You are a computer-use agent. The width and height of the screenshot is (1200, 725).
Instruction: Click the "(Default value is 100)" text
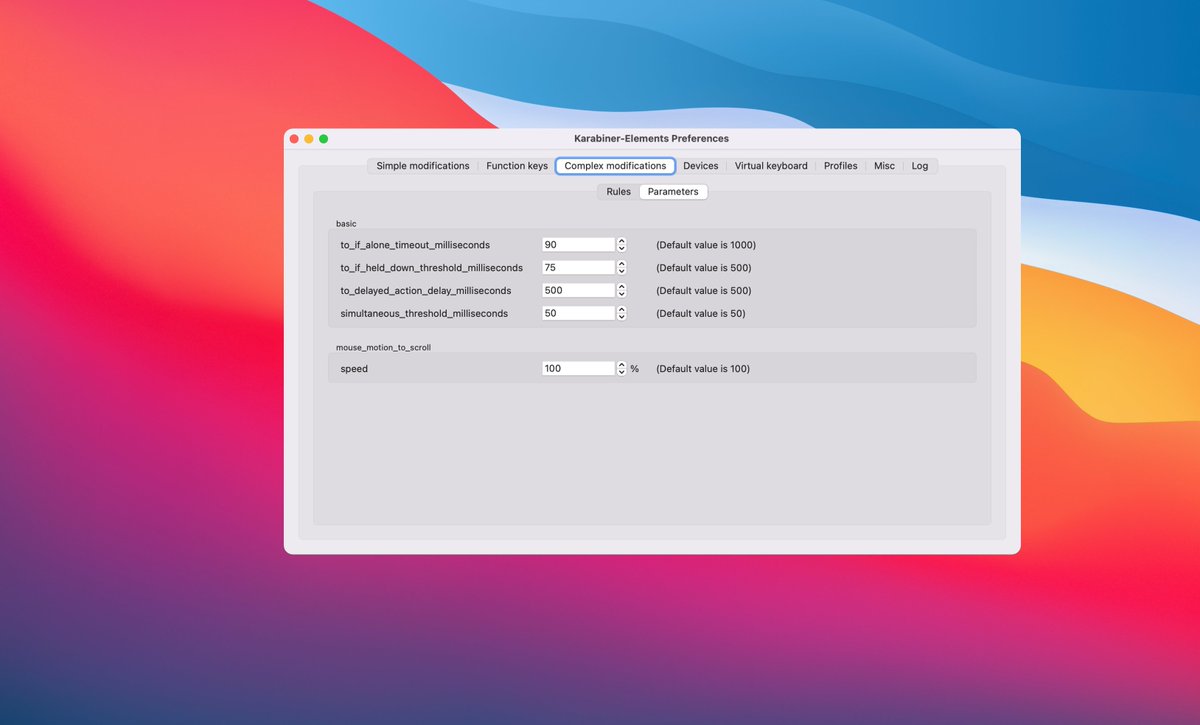pos(703,369)
